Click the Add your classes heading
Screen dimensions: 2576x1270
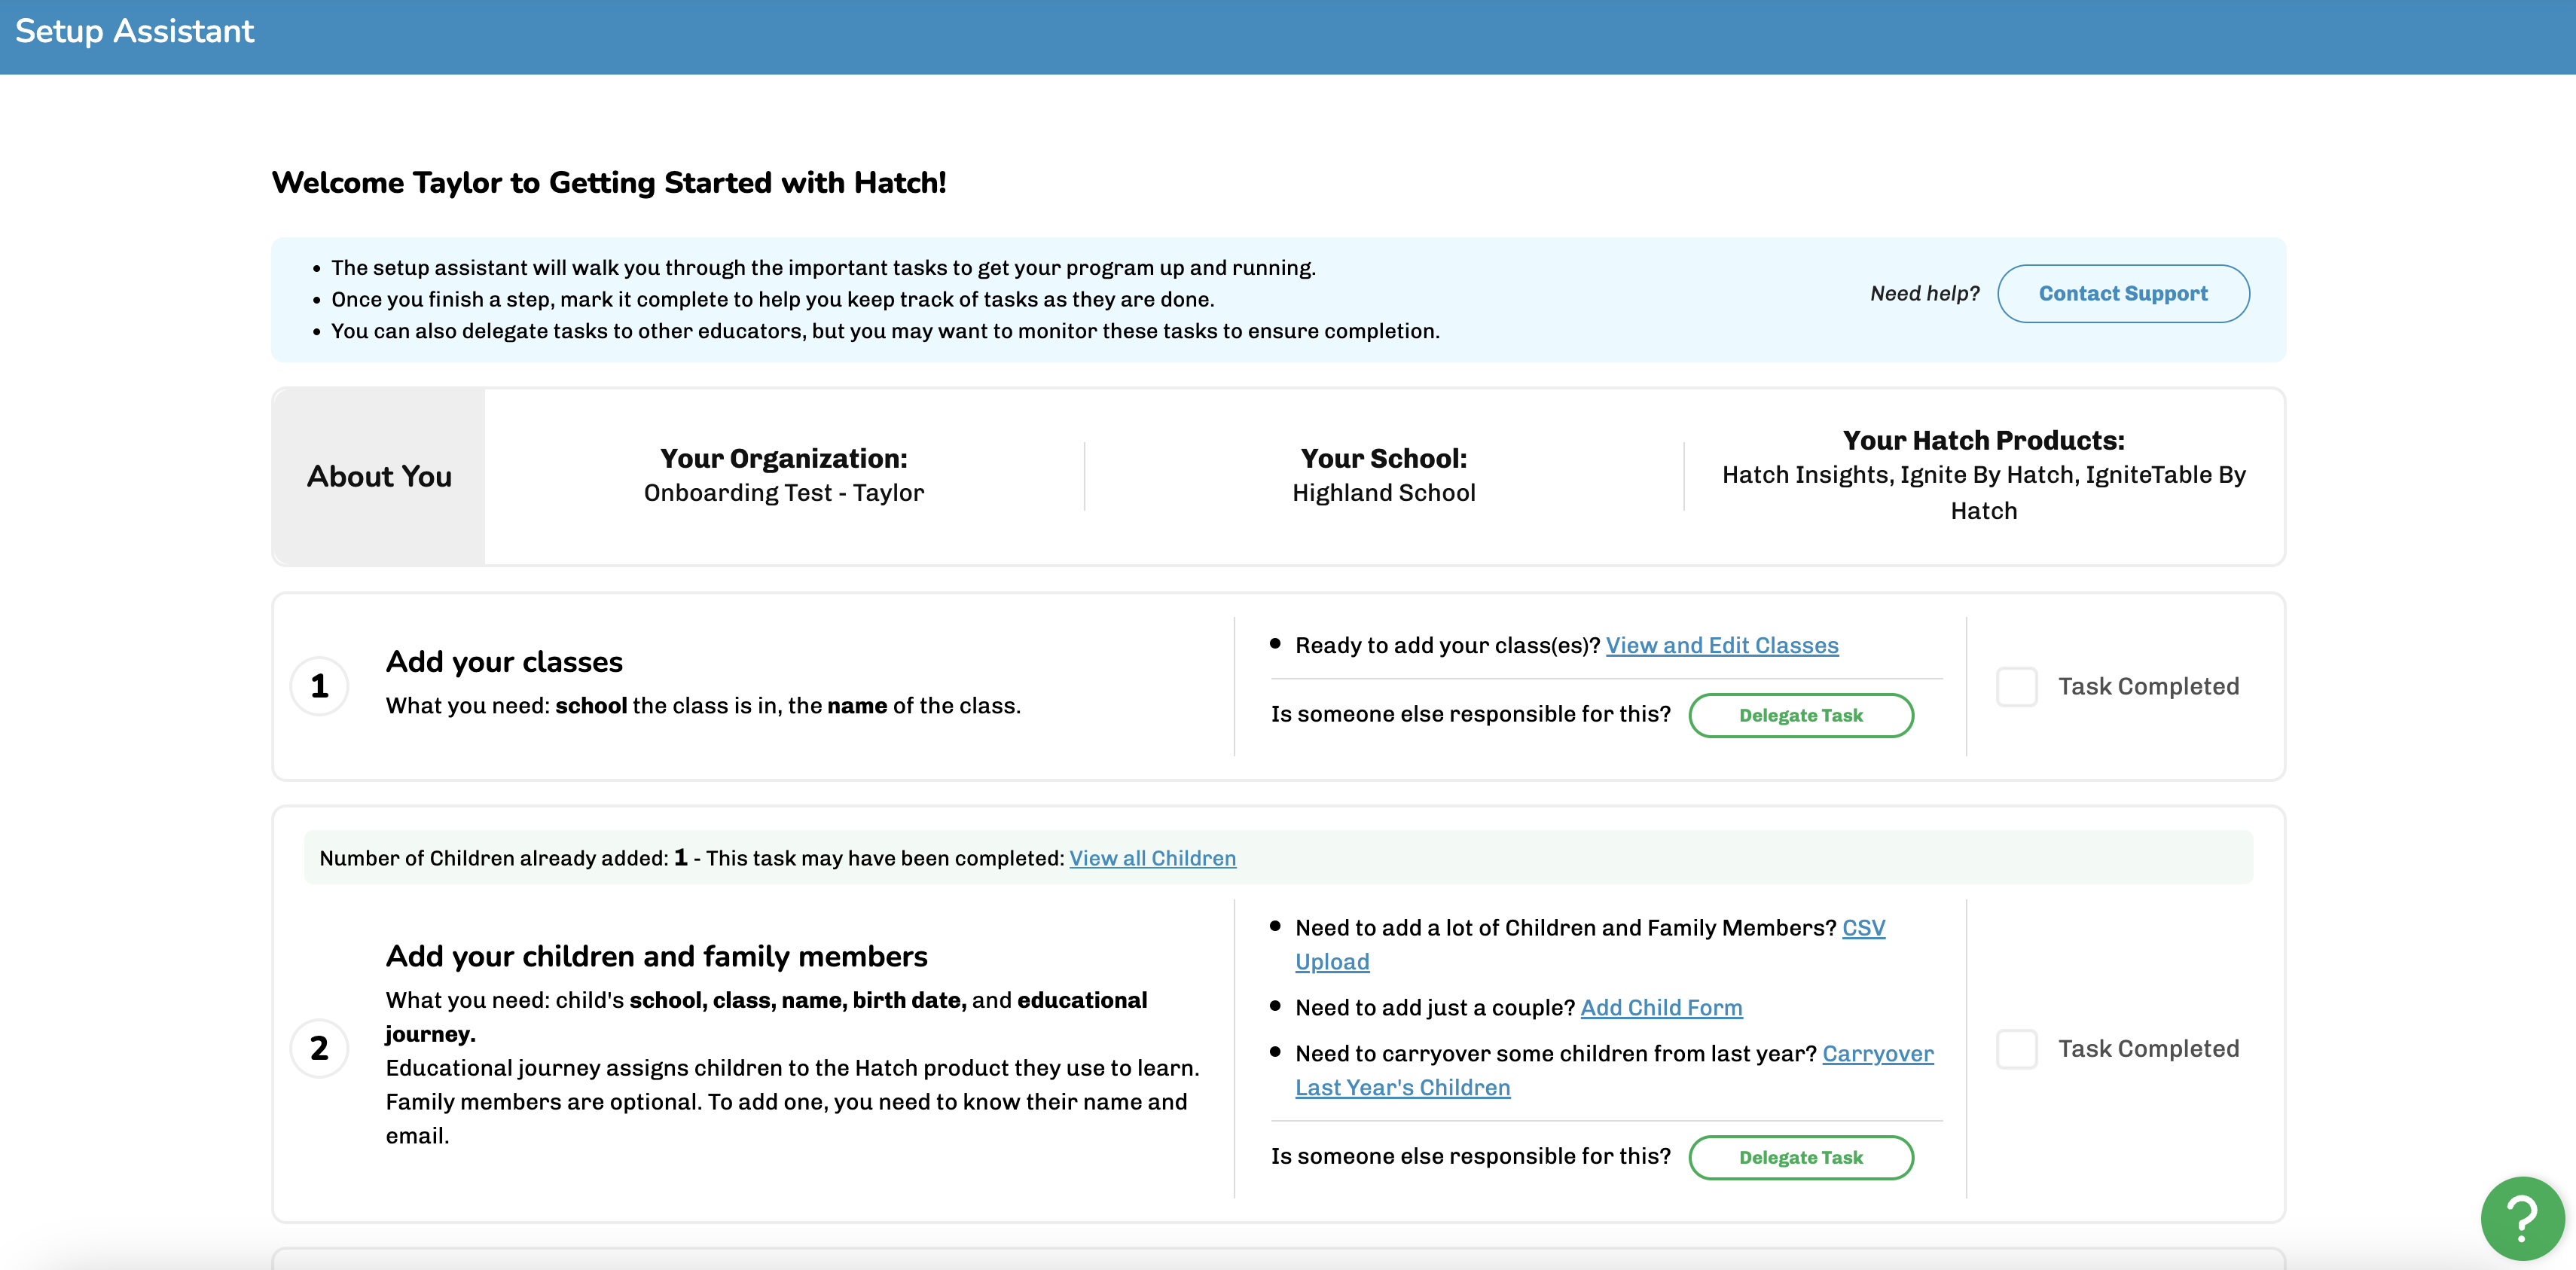pos(504,661)
